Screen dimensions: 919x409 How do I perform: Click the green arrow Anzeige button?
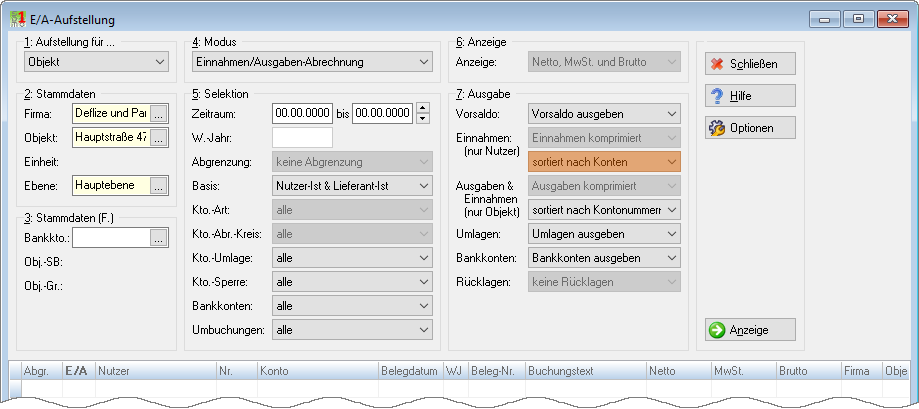(x=750, y=330)
